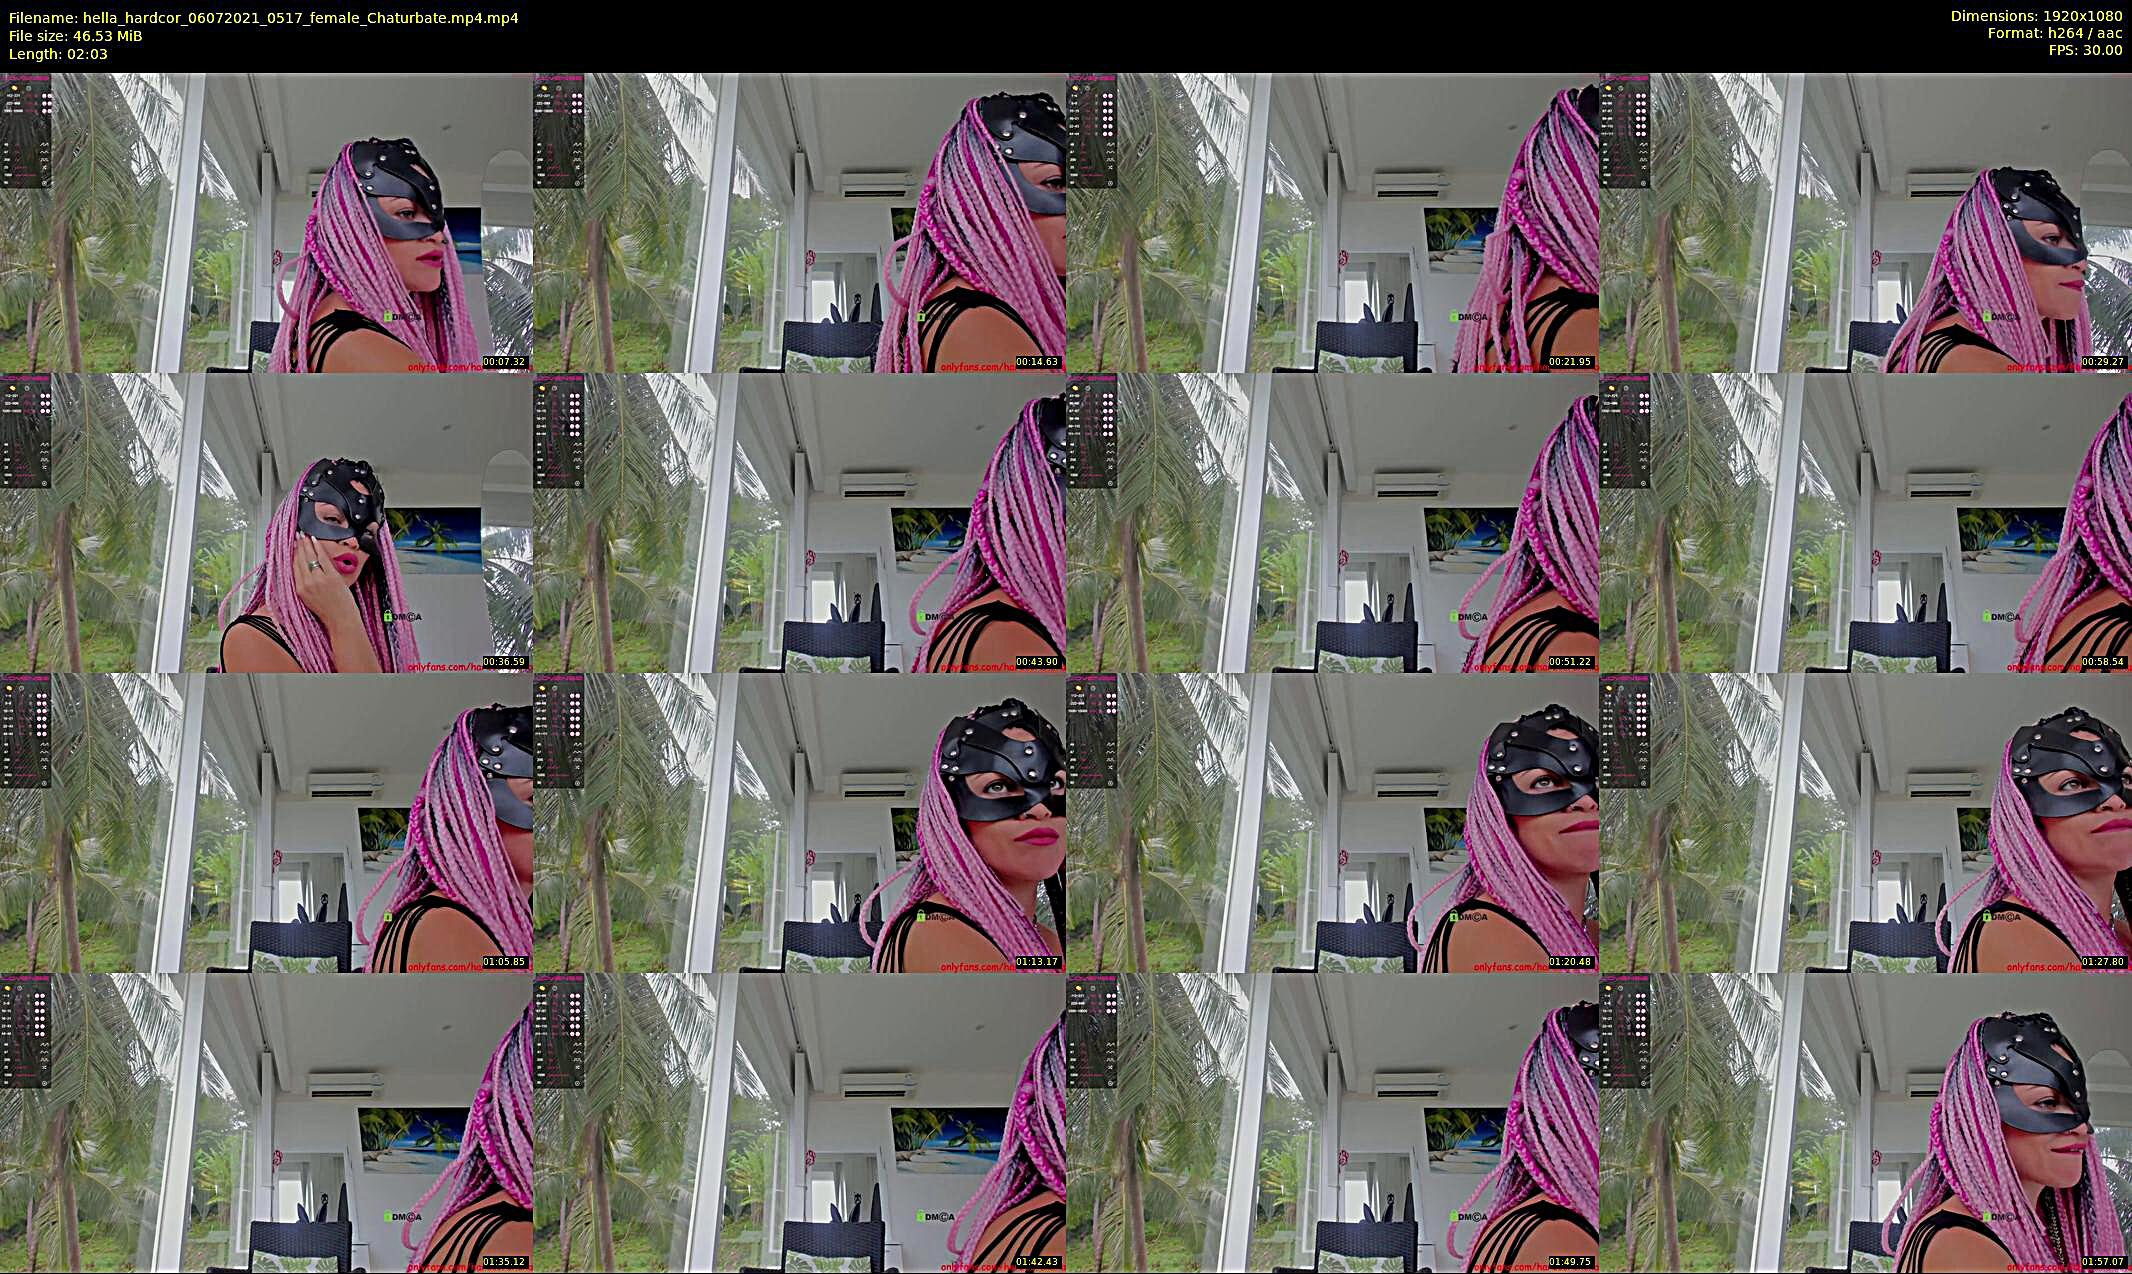2132x1274 pixels.
Task: View the frame stamped 01:42.43
Action: click(799, 1123)
